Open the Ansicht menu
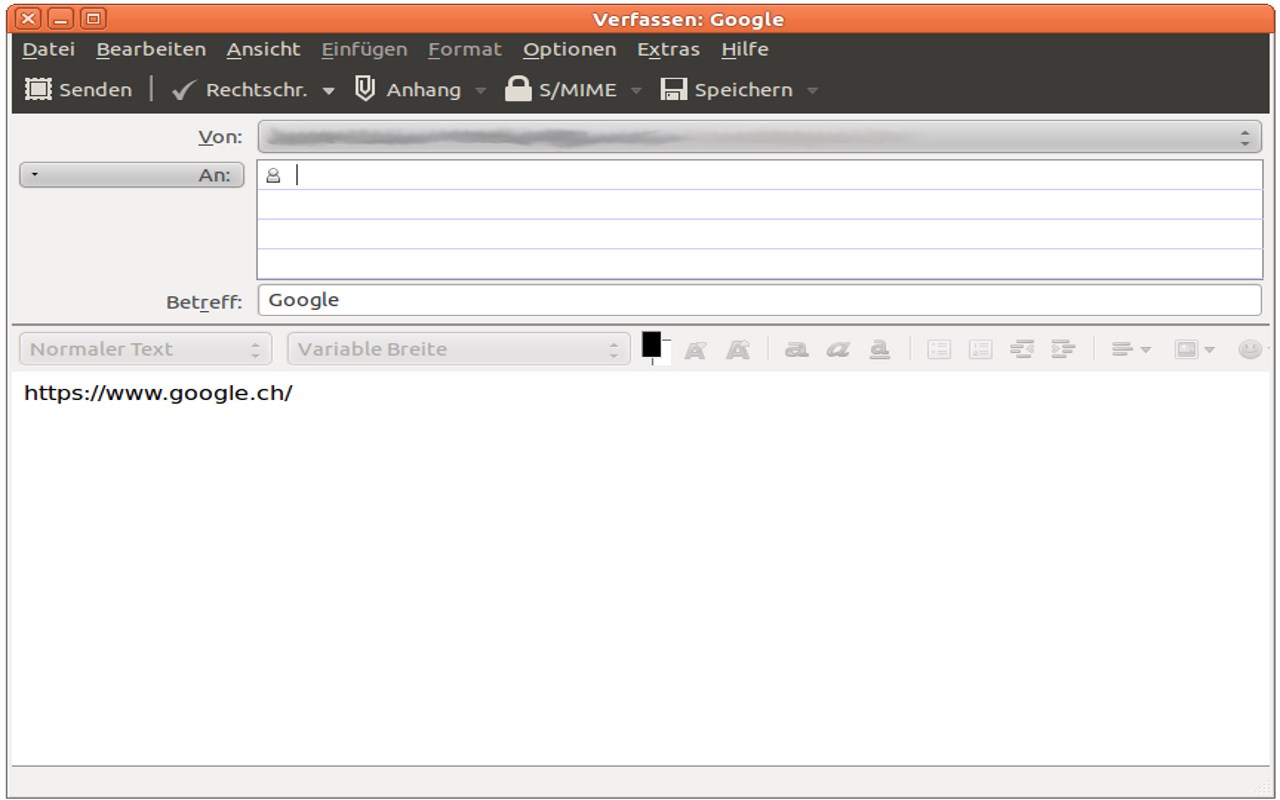This screenshot has width=1280, height=800. pos(263,49)
